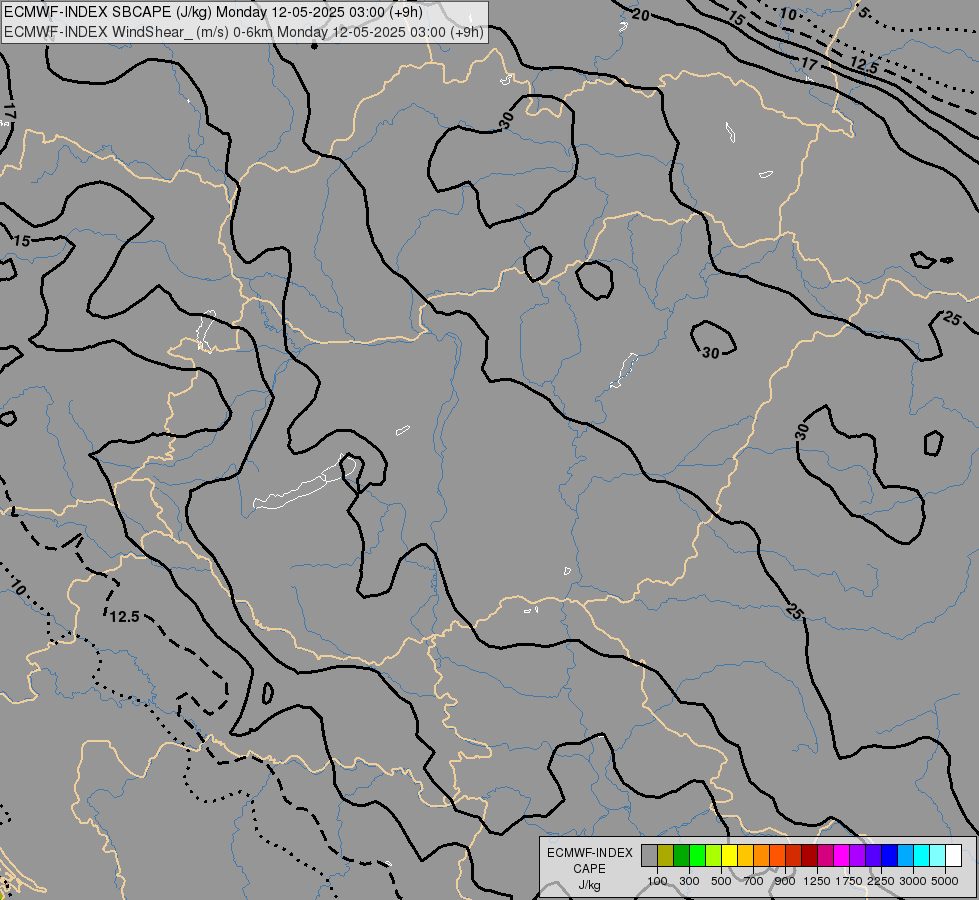Click the legend value 500
979x900 pixels.
tap(721, 881)
